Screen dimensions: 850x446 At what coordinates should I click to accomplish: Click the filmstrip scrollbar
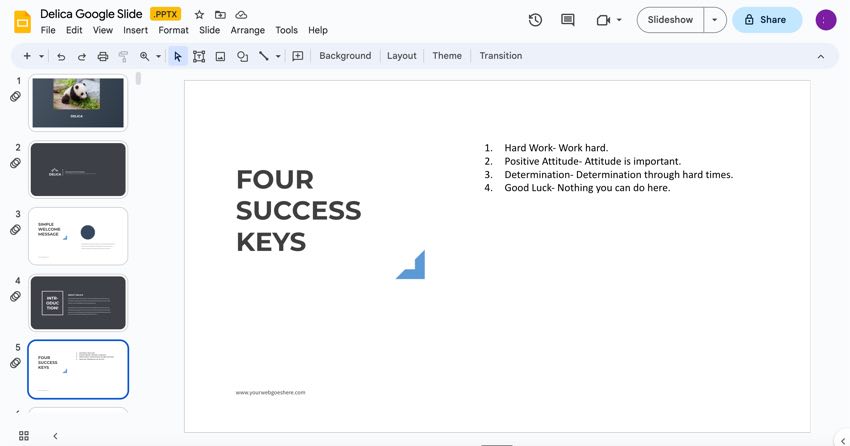point(138,79)
